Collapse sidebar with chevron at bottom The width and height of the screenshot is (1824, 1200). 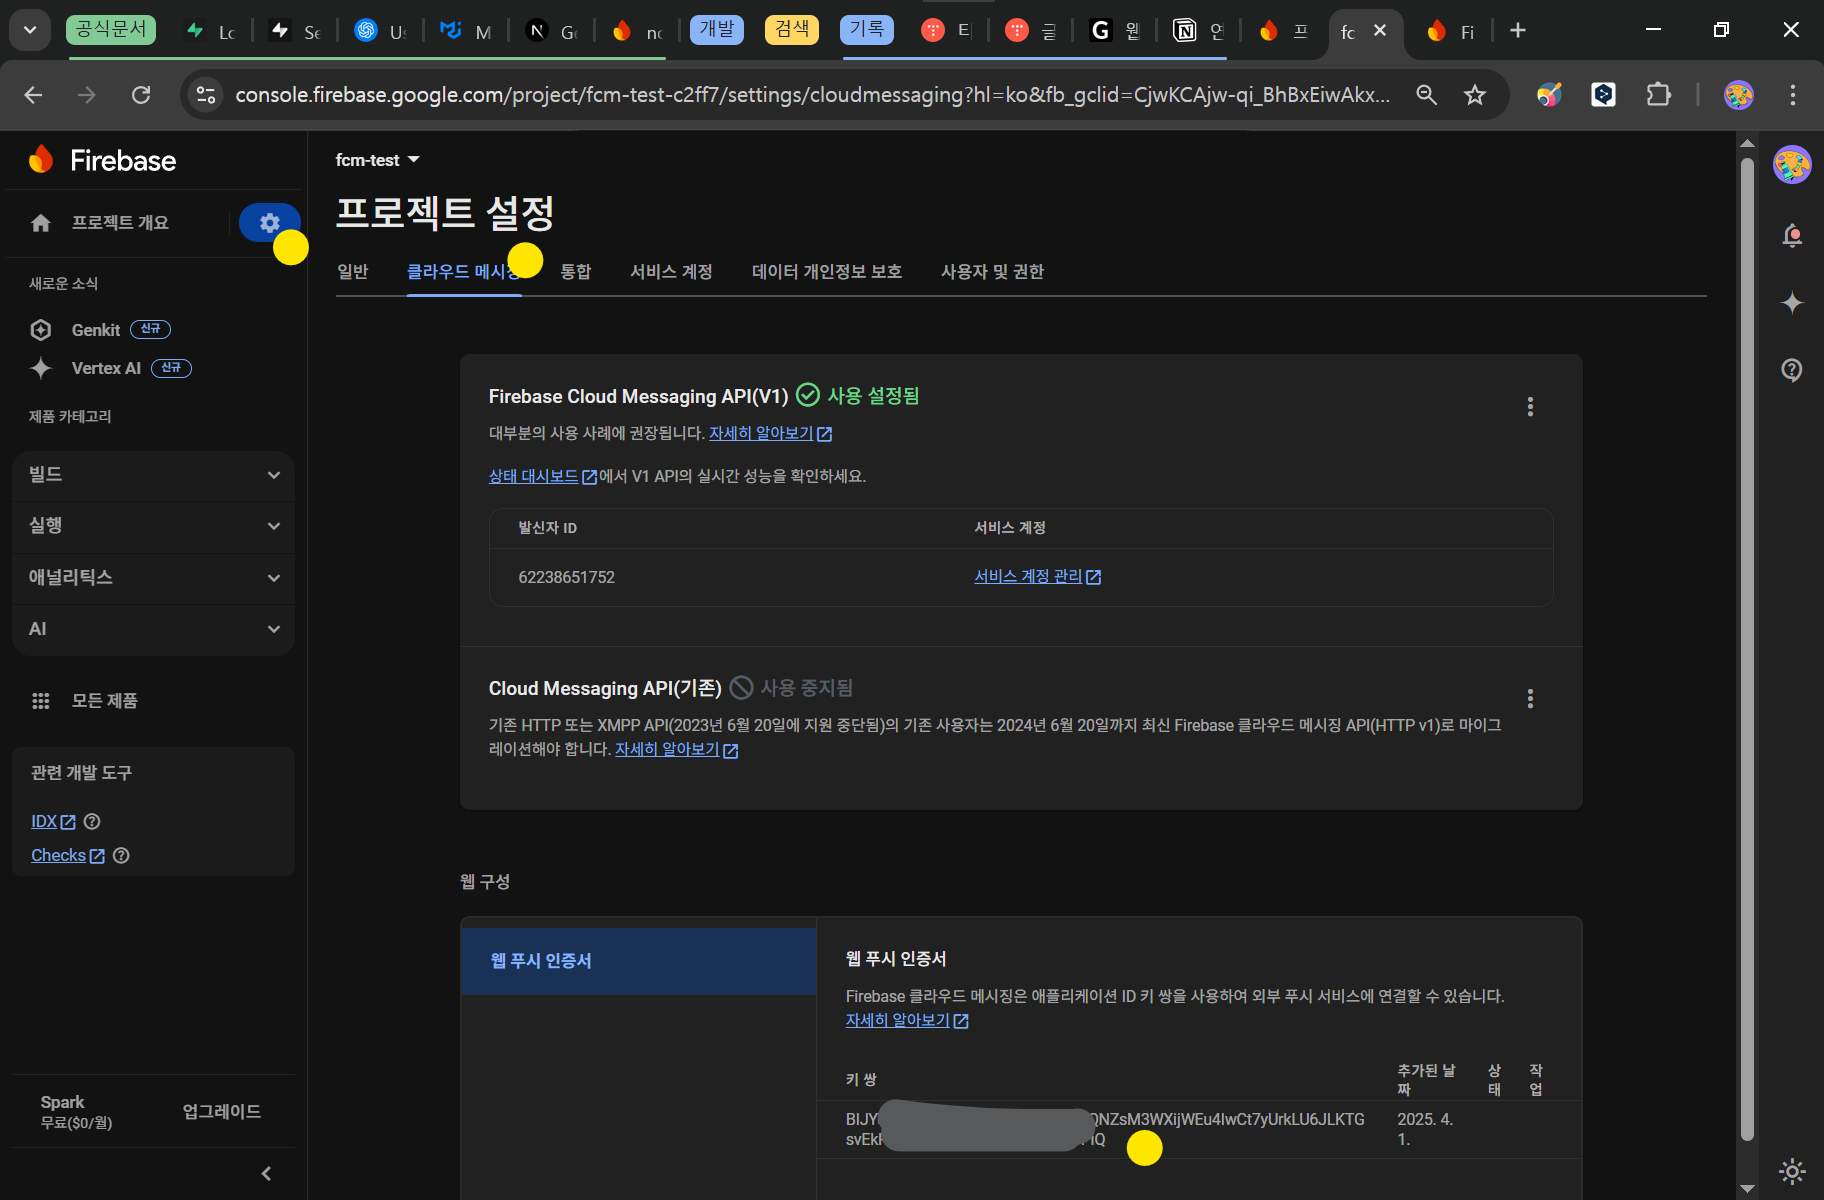tap(266, 1174)
